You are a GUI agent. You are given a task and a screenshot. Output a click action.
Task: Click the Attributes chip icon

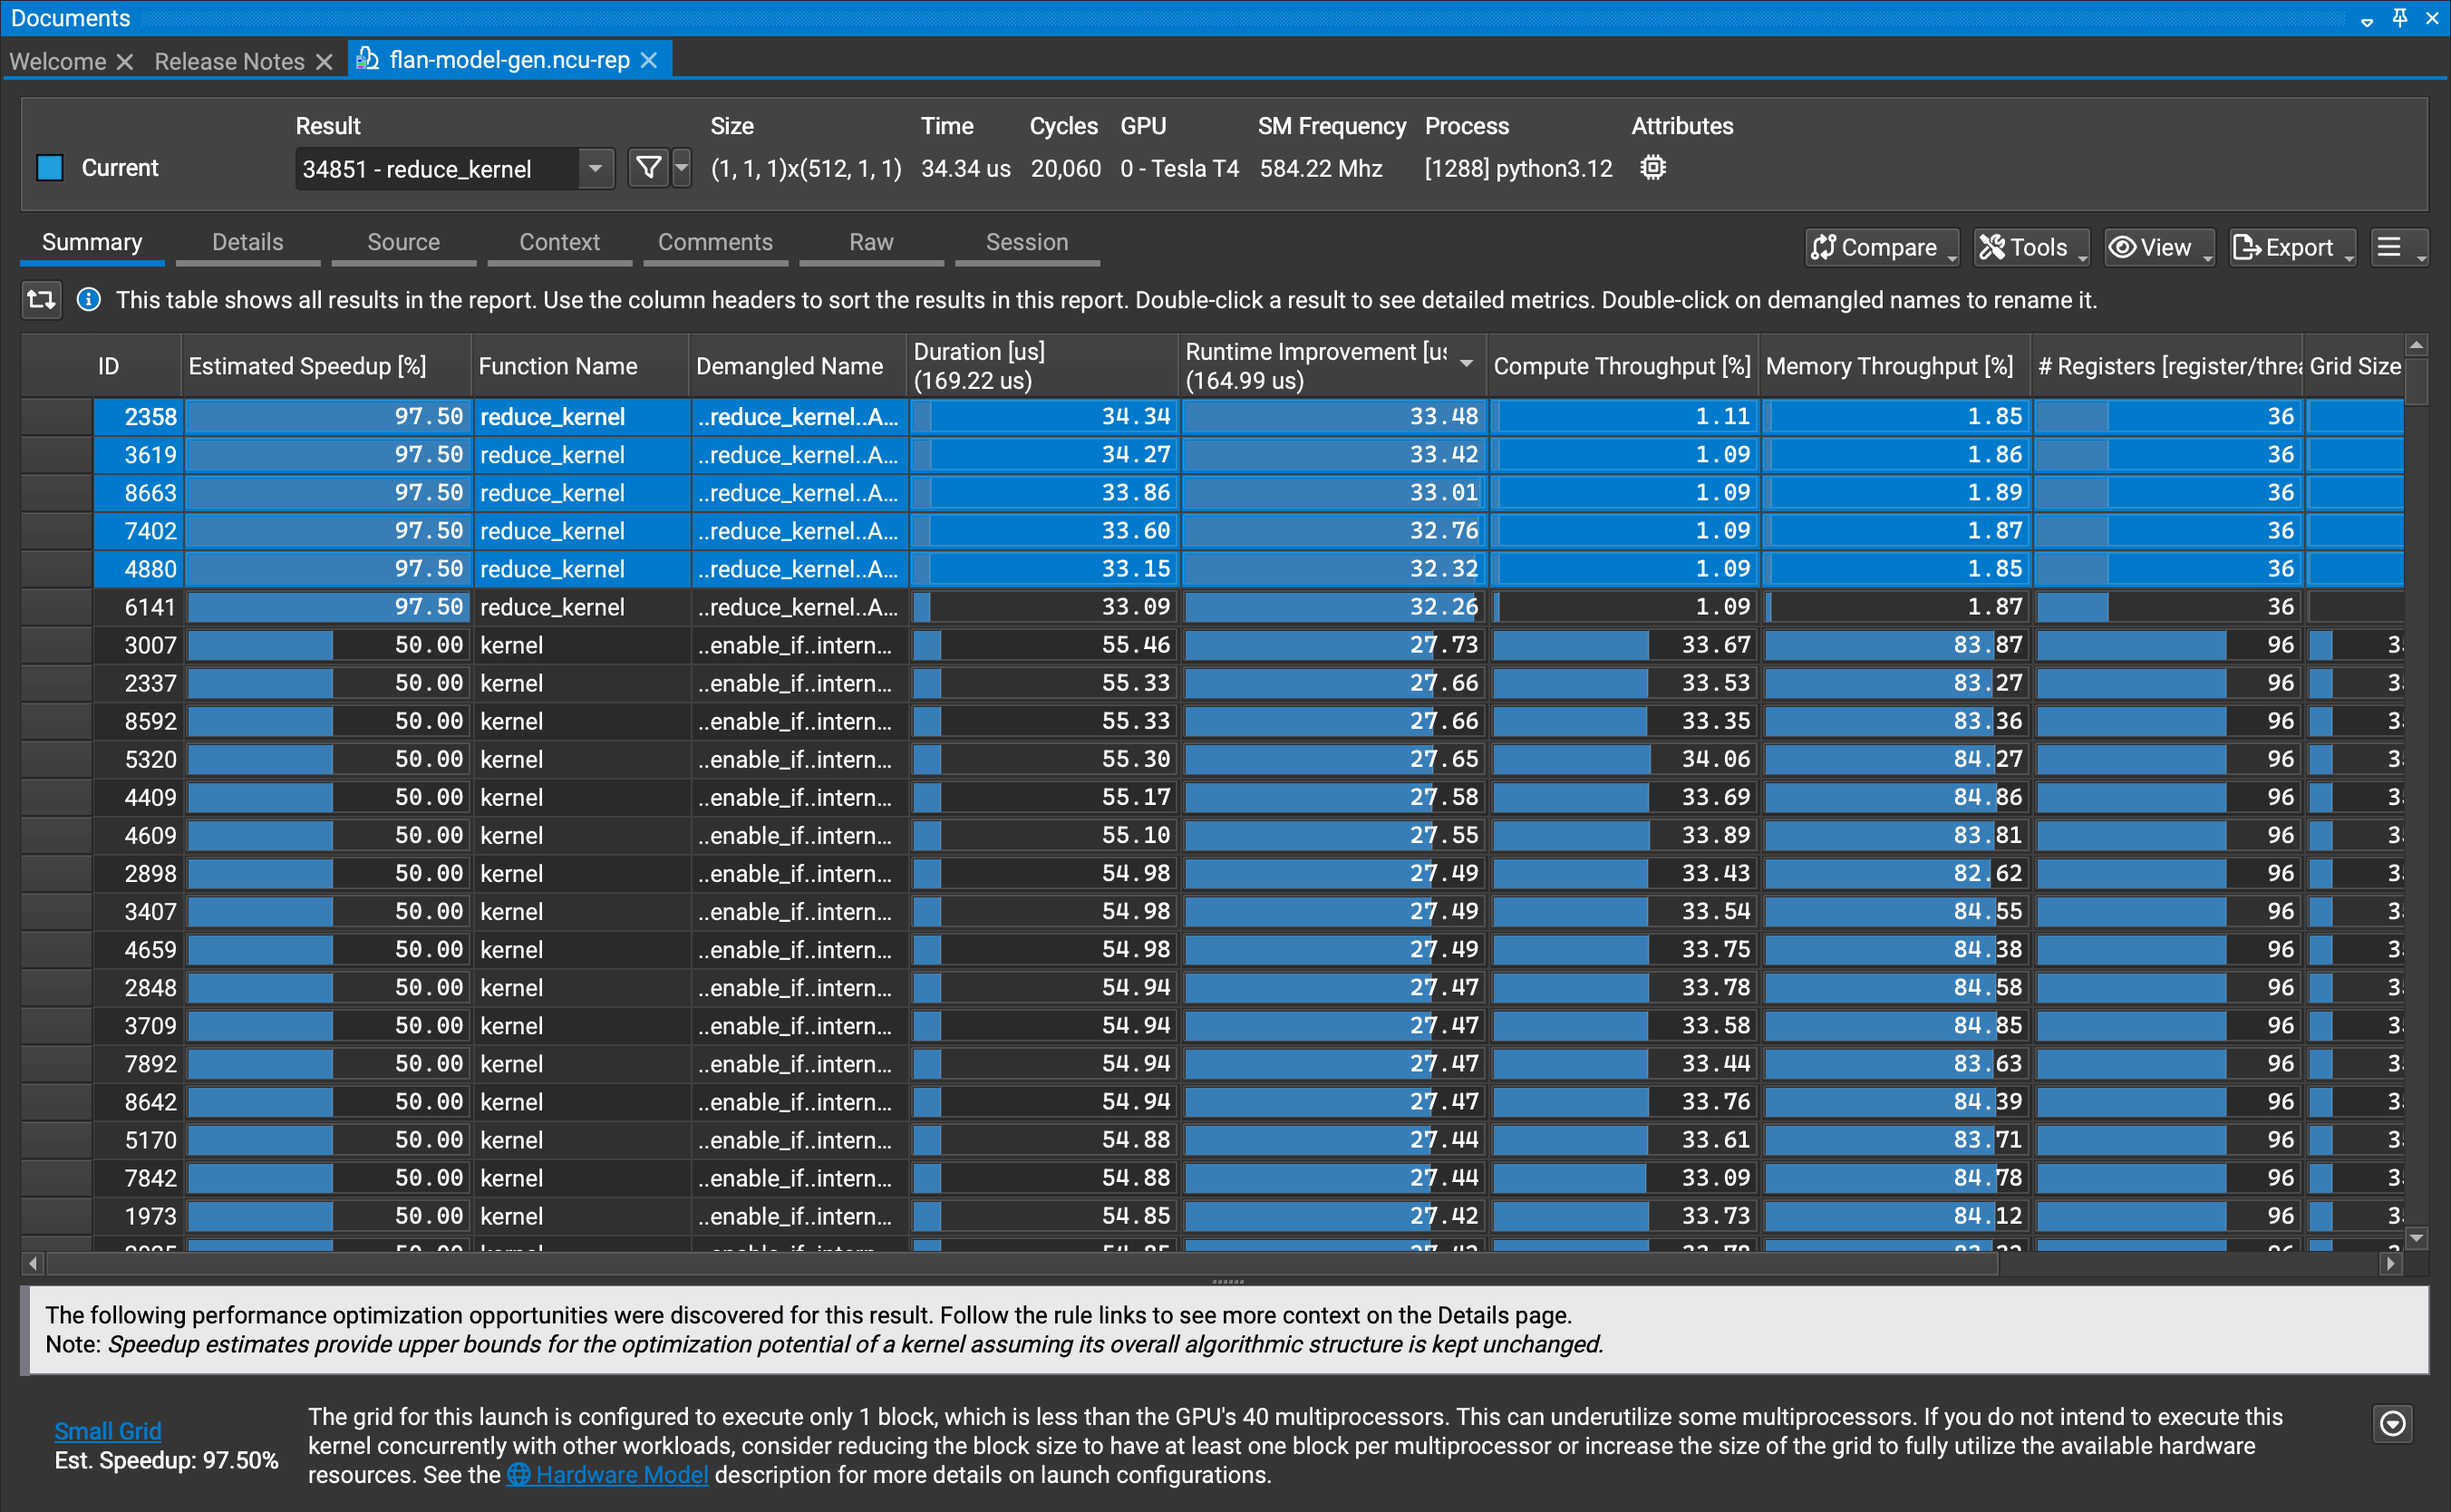(1653, 167)
